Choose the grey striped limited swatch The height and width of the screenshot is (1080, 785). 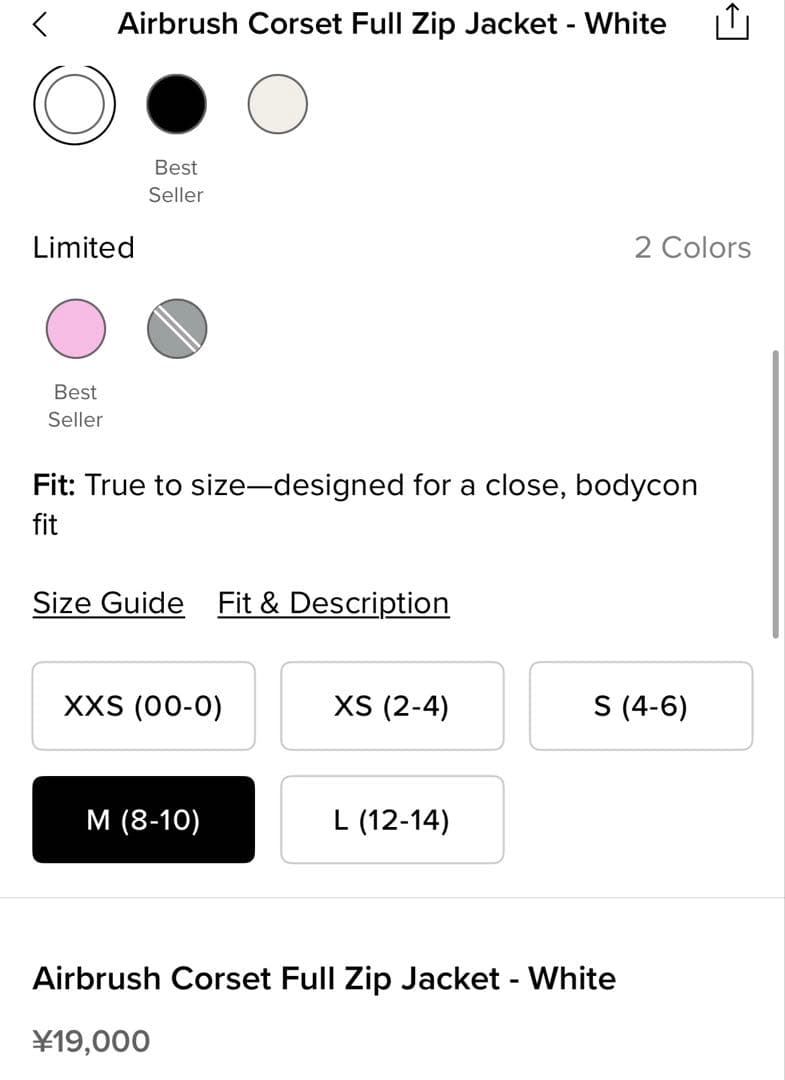(177, 328)
